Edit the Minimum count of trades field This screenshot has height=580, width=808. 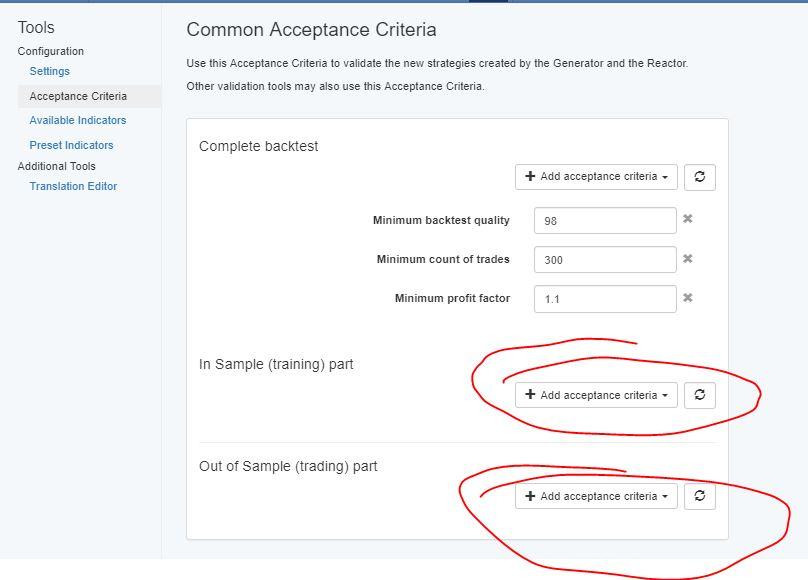click(x=605, y=260)
